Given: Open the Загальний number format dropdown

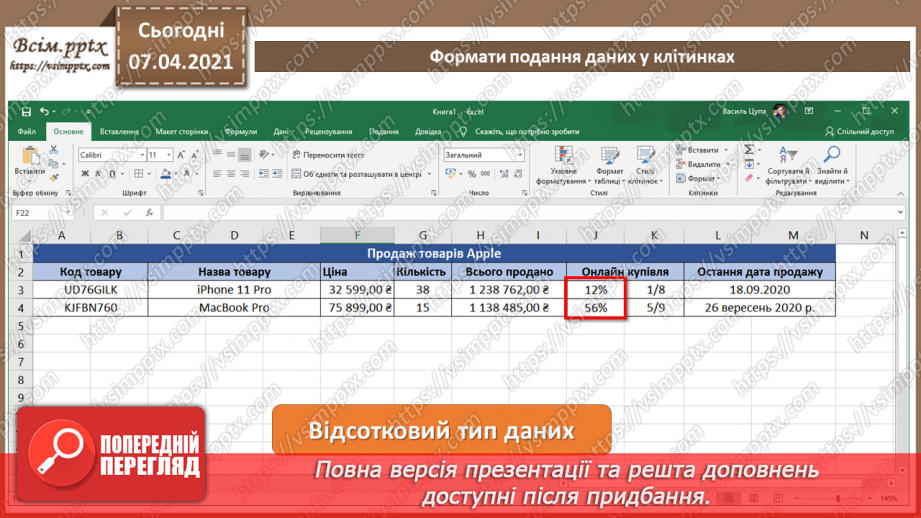Looking at the screenshot, I should click(520, 155).
